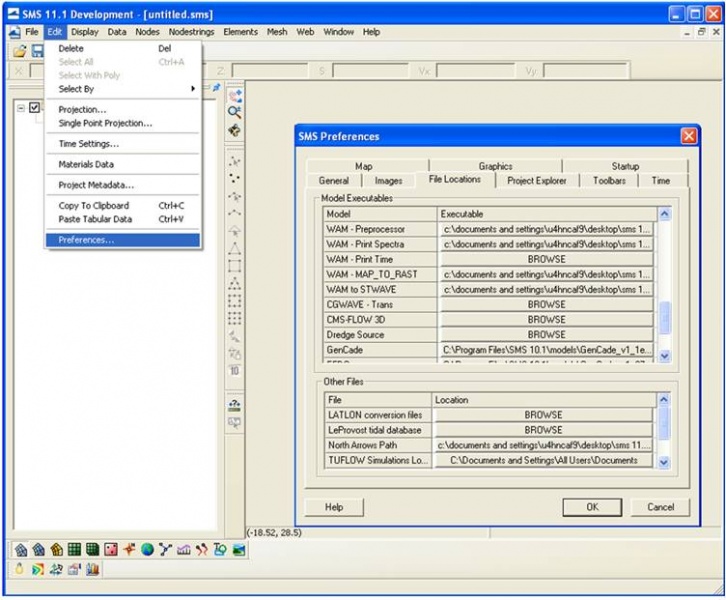Viewport: 726px width, 600px height.
Task: Click the North Arrows Path location cell
Action: point(544,445)
